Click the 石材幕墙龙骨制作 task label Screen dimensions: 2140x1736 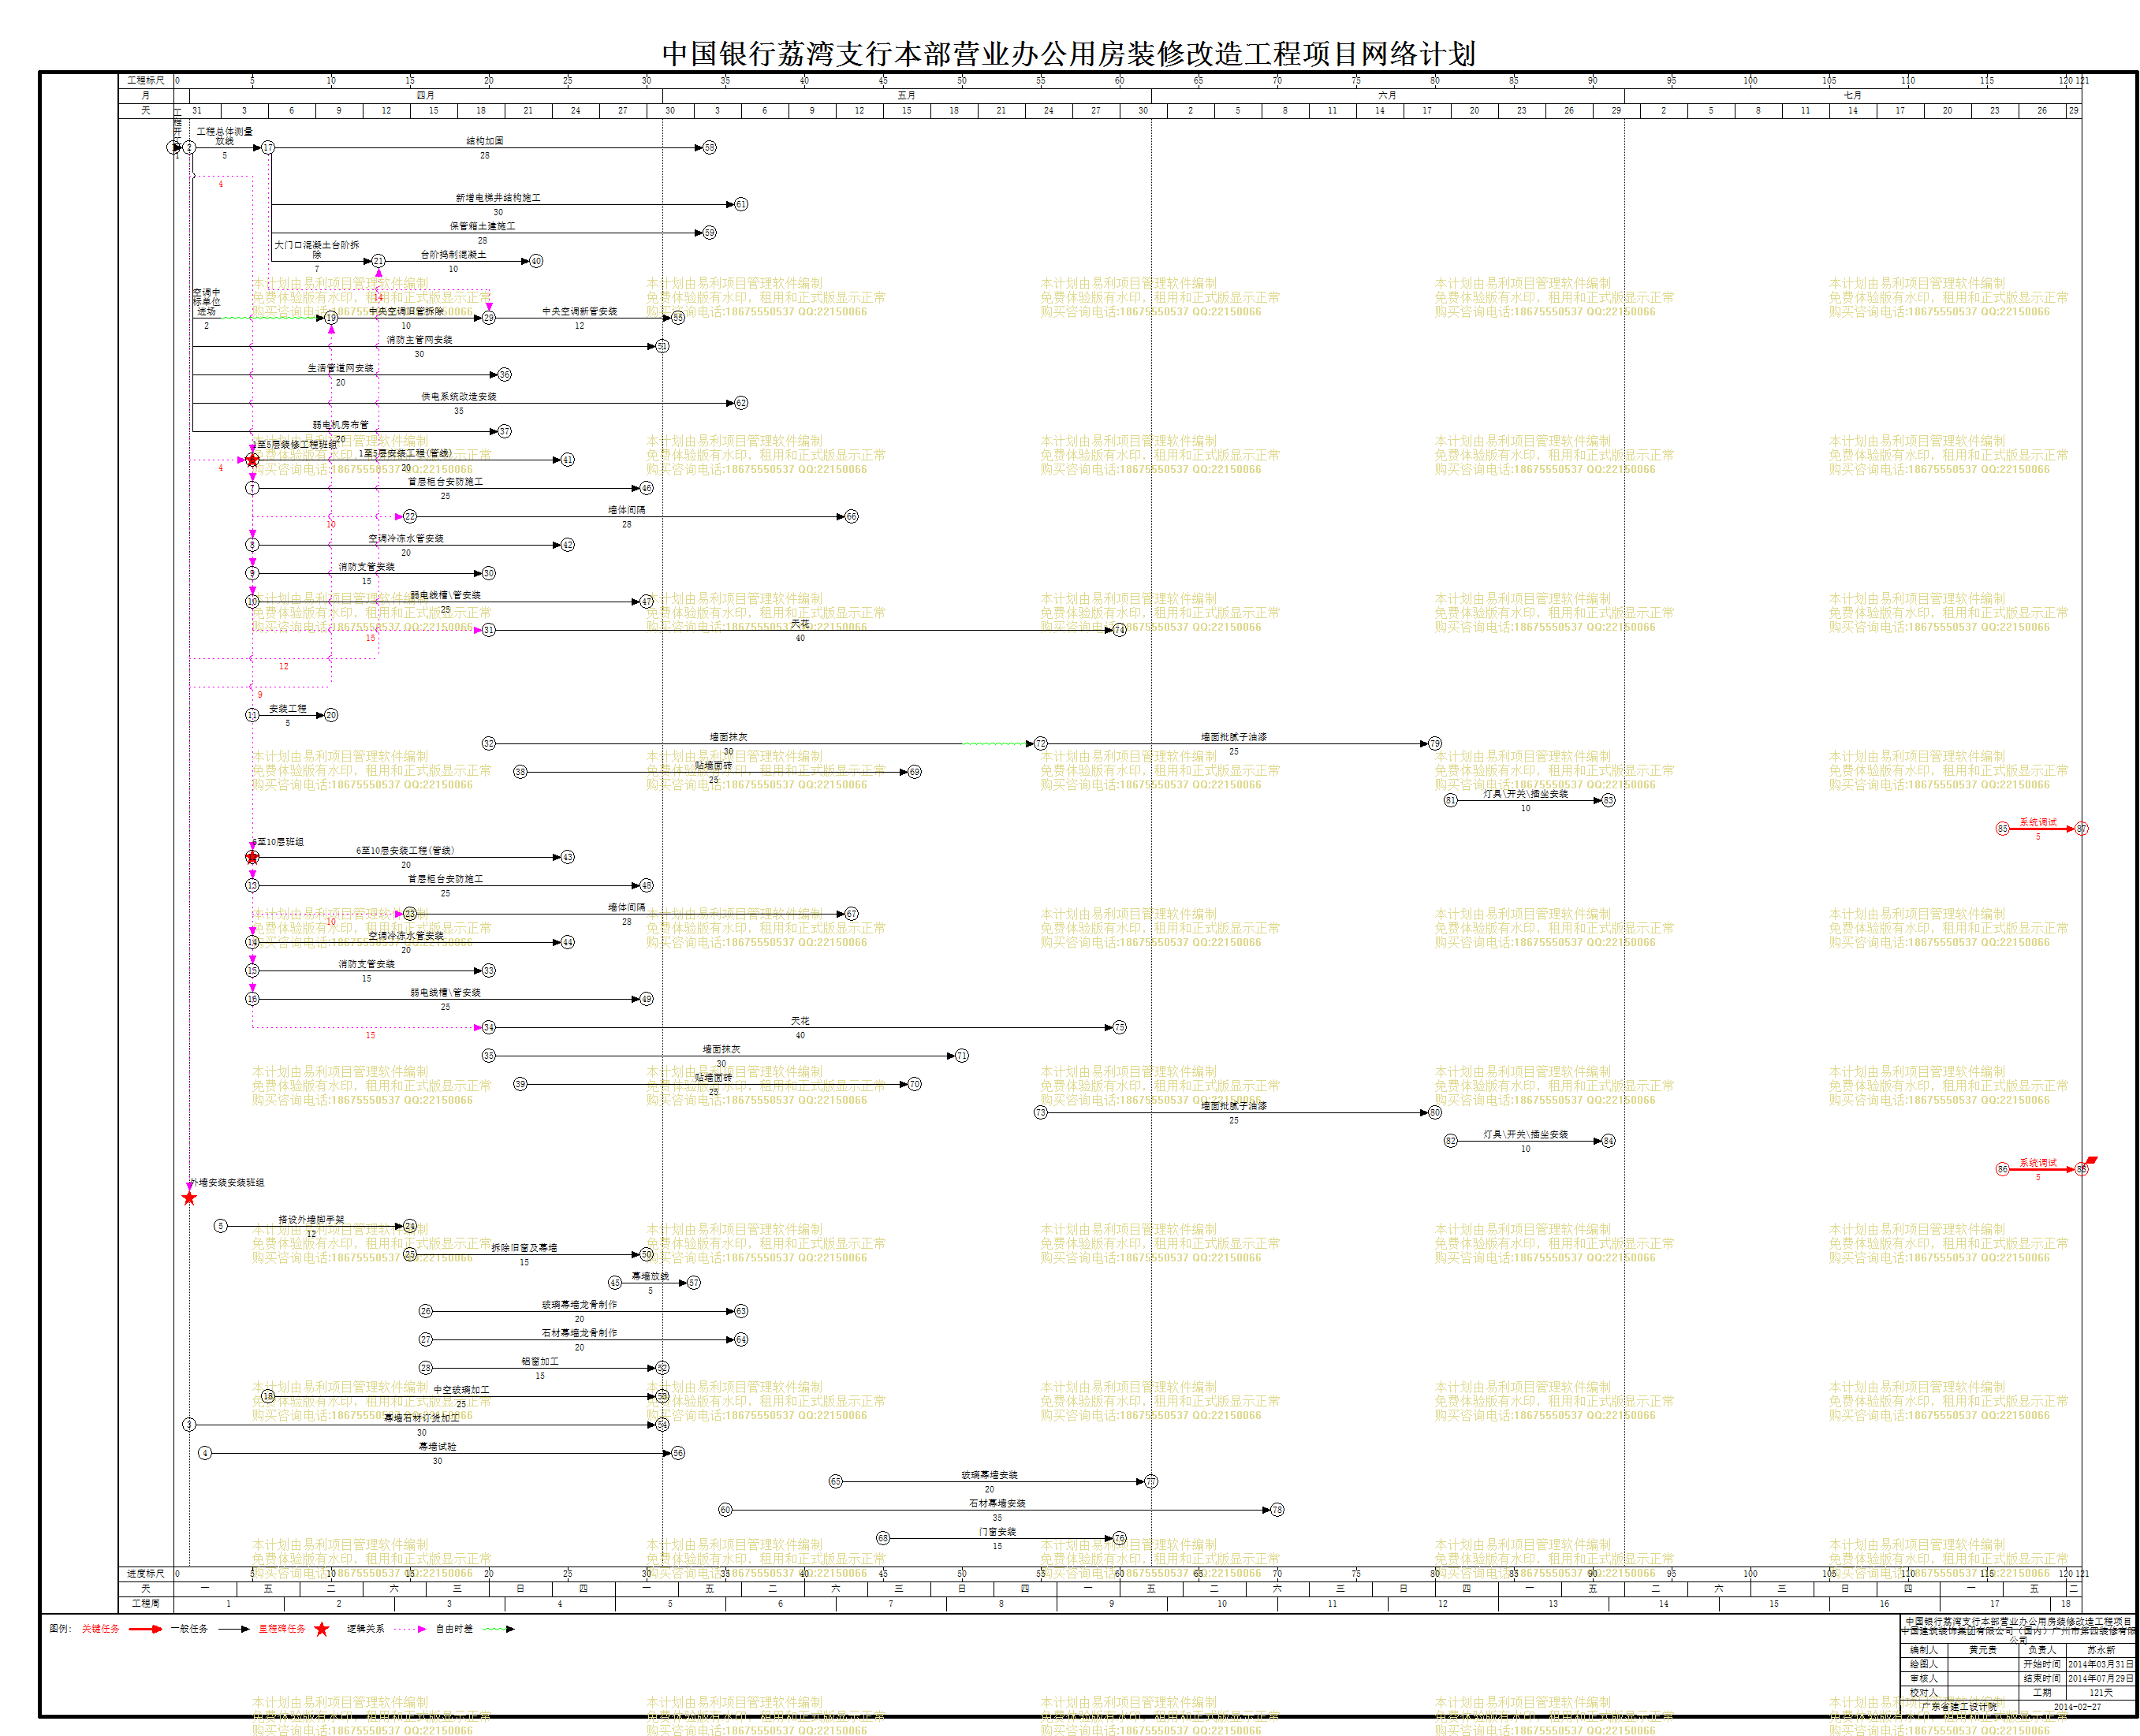[579, 1333]
